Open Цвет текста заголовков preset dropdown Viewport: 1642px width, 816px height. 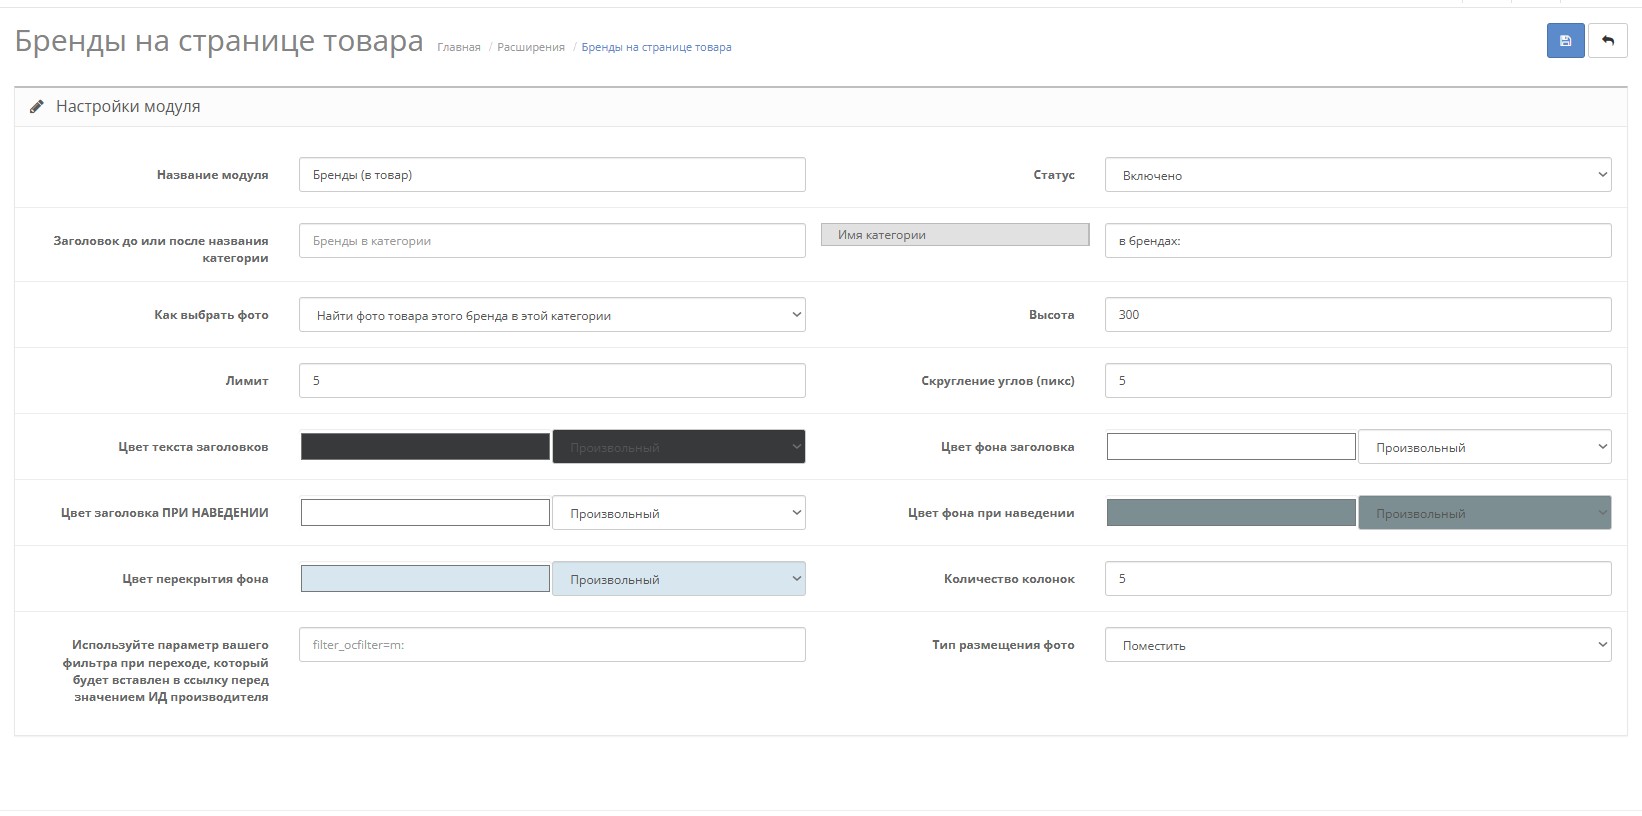678,447
